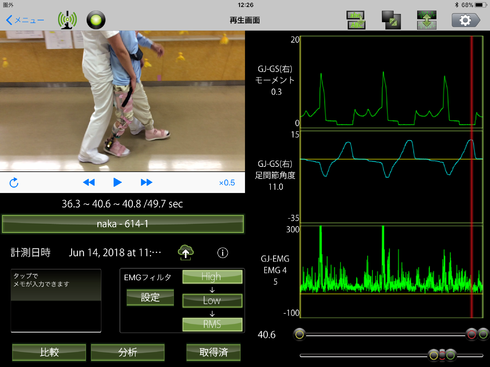Toggle the RMS EMG filter
The height and width of the screenshot is (367, 490).
[x=212, y=324]
